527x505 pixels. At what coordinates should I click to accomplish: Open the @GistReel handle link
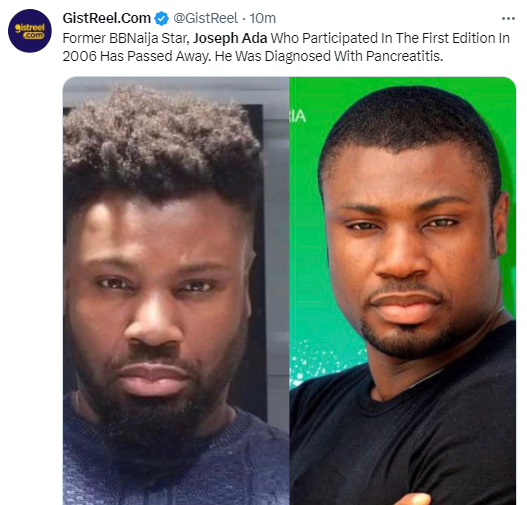[x=205, y=18]
